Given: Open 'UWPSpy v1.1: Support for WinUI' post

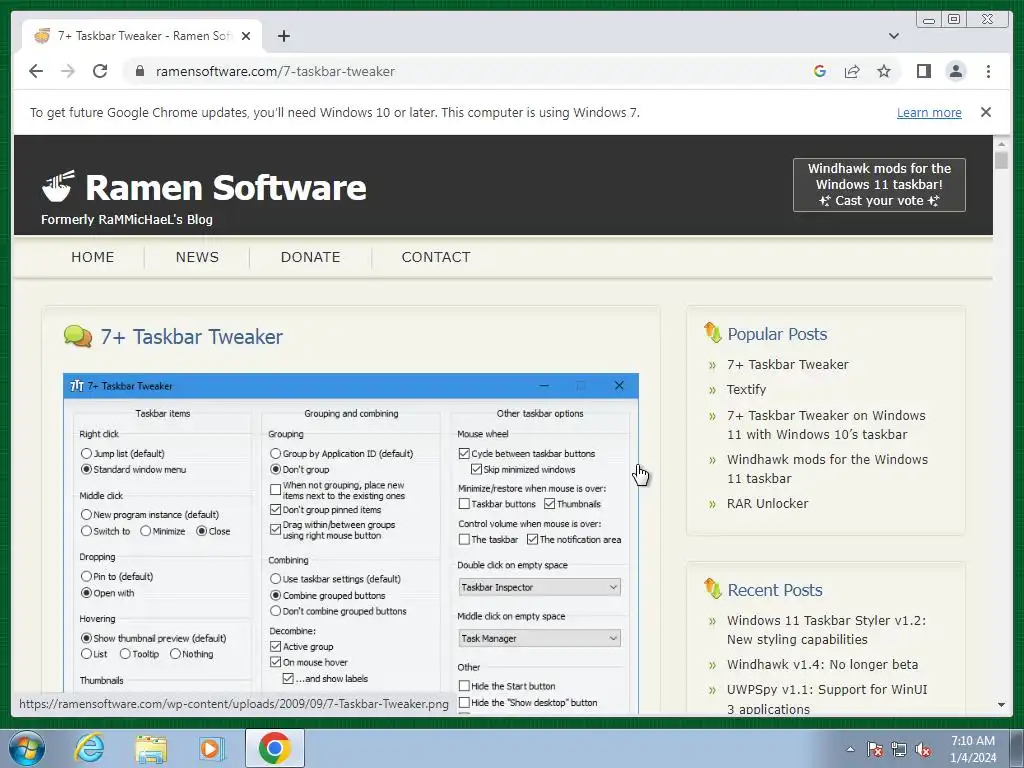Looking at the screenshot, I should [x=827, y=699].
